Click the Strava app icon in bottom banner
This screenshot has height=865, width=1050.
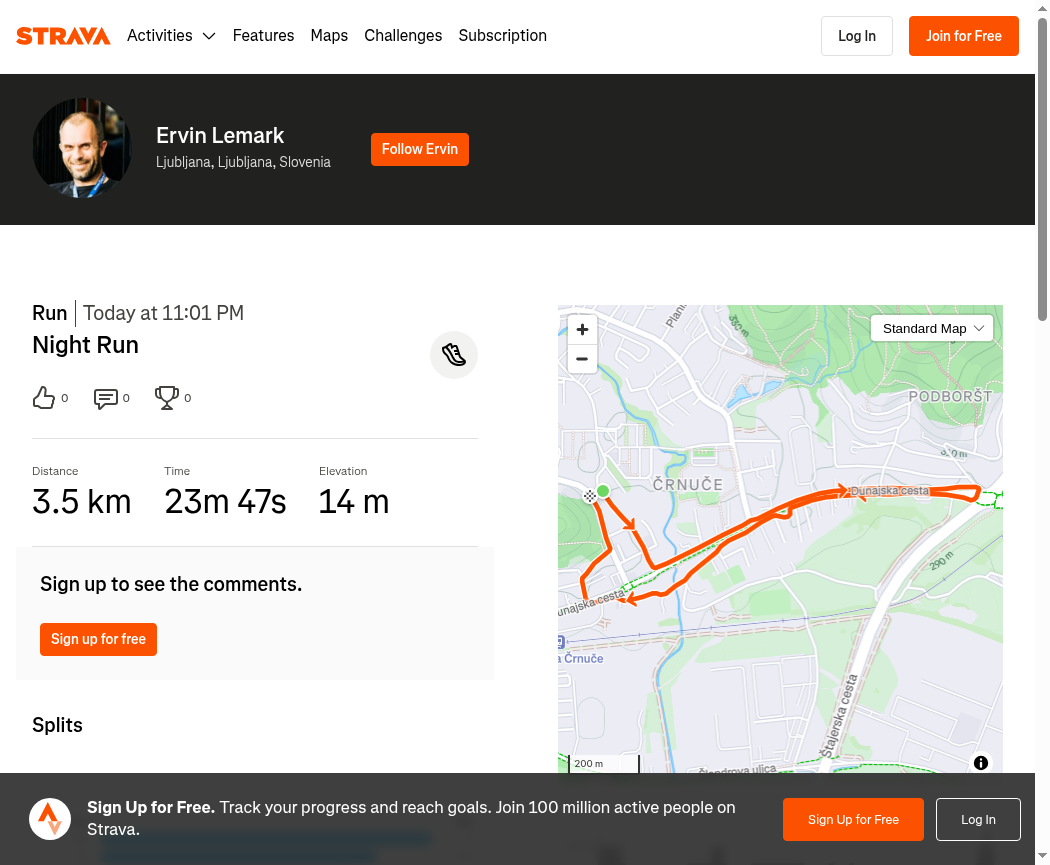coord(50,819)
